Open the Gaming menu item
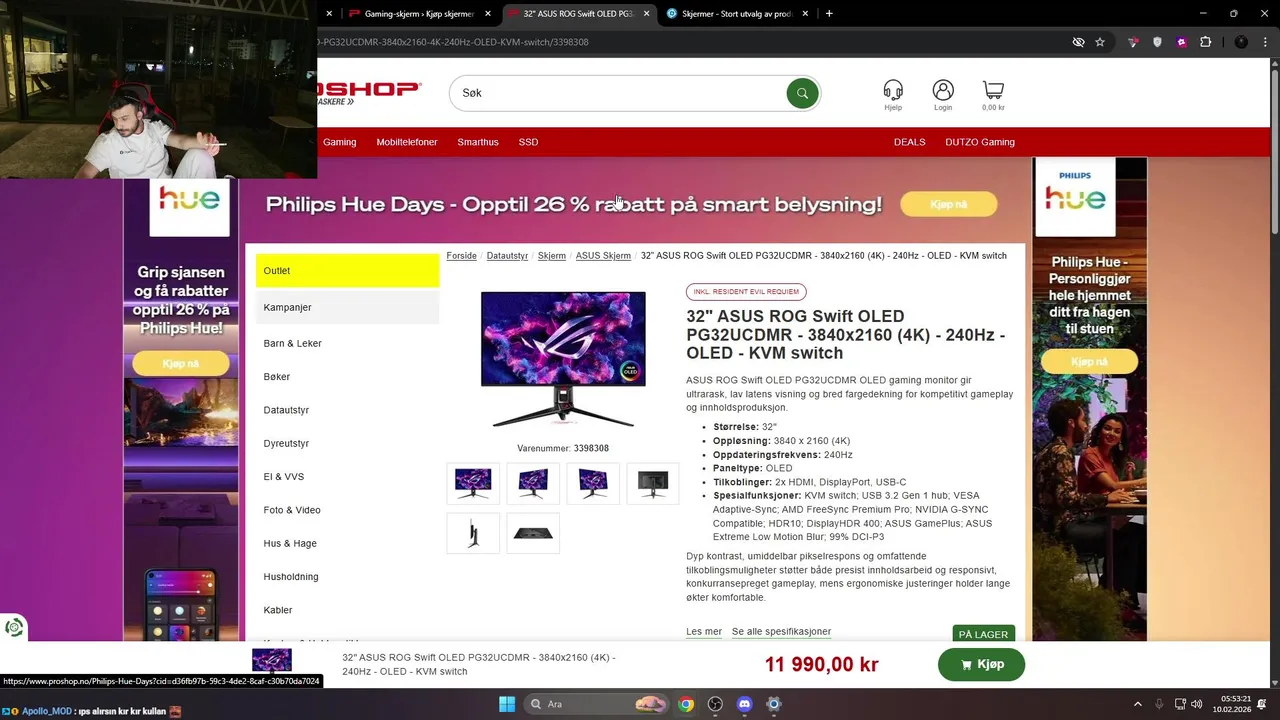The image size is (1280, 720). pyautogui.click(x=340, y=142)
